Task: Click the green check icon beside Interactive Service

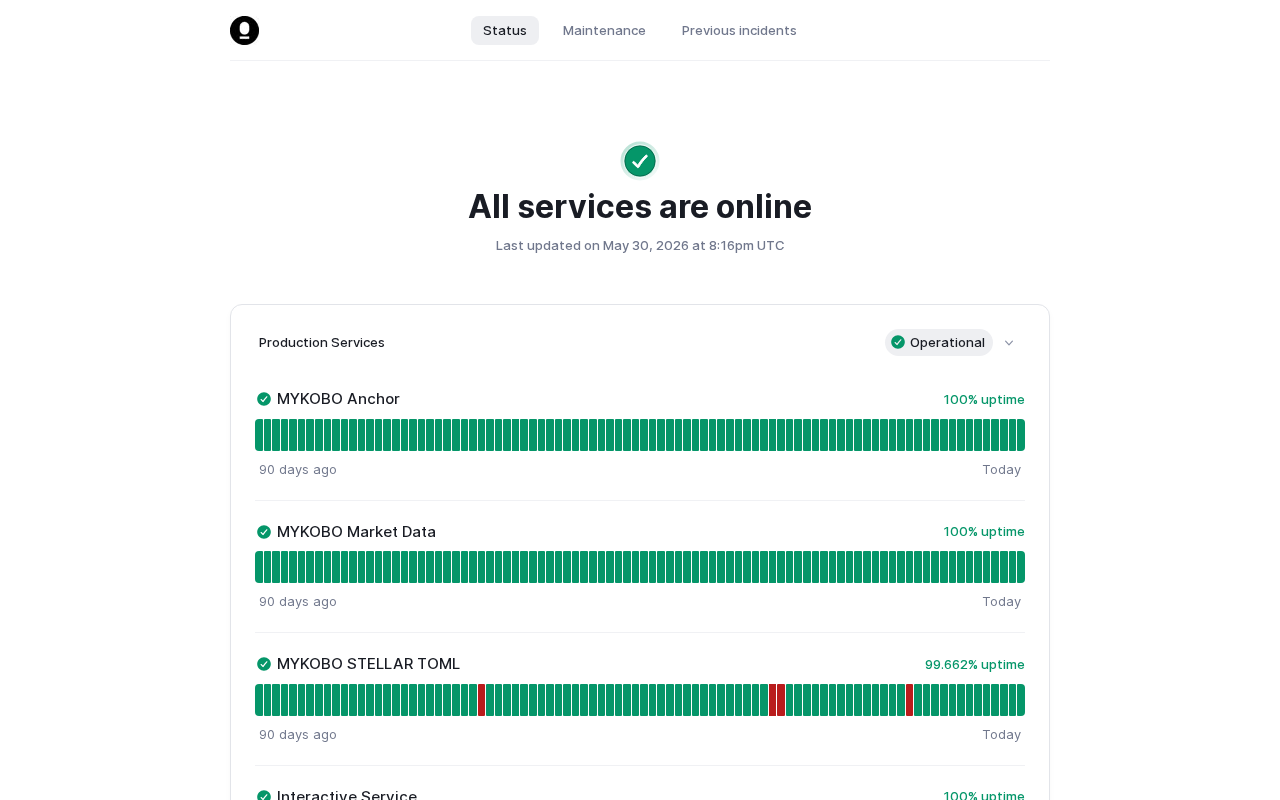Action: [x=264, y=796]
